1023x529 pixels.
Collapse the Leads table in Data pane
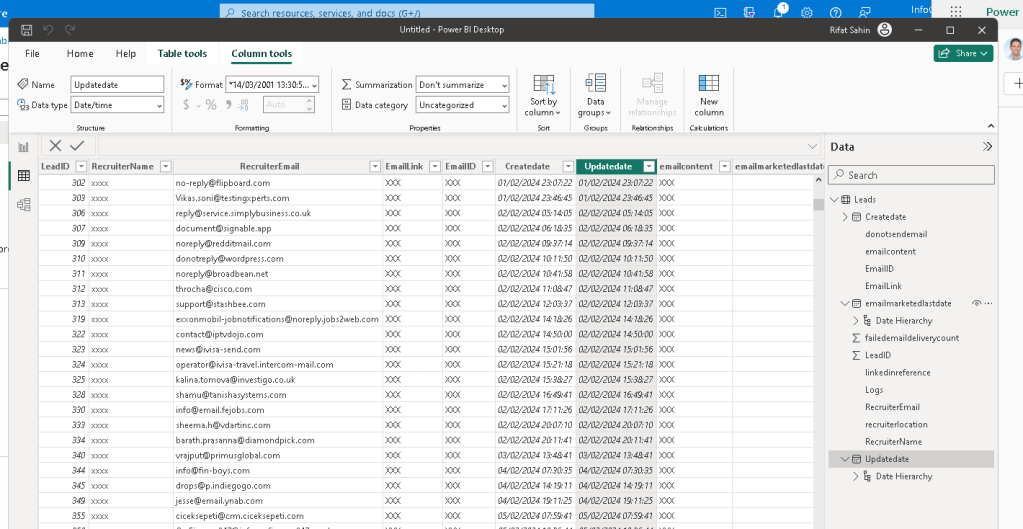834,200
